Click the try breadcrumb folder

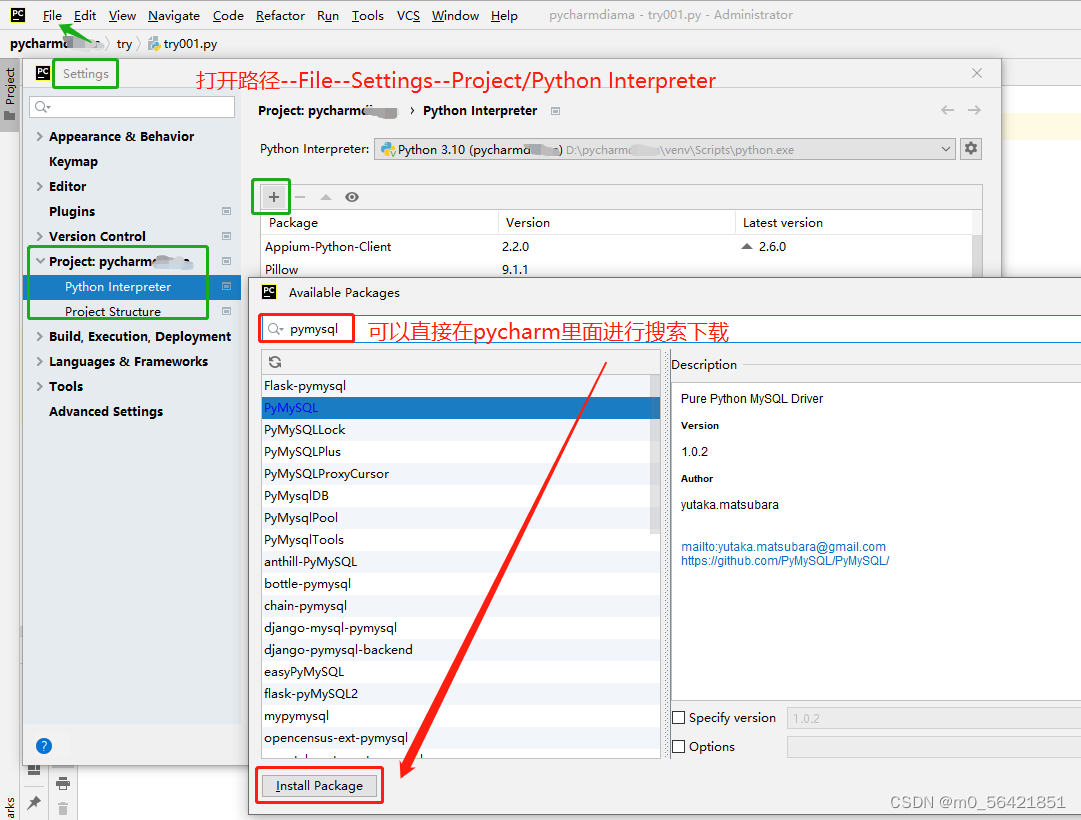click(x=124, y=43)
